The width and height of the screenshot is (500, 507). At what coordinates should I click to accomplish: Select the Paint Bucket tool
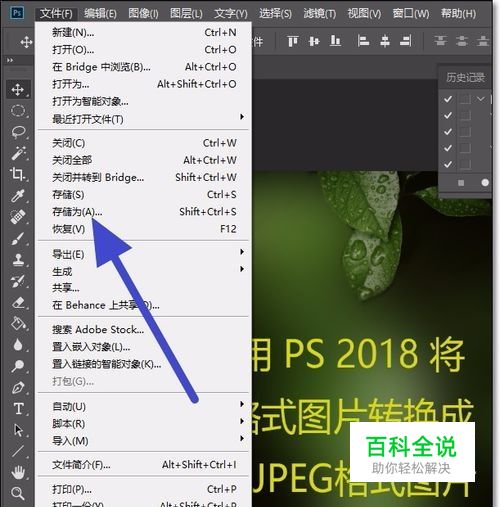point(18,323)
